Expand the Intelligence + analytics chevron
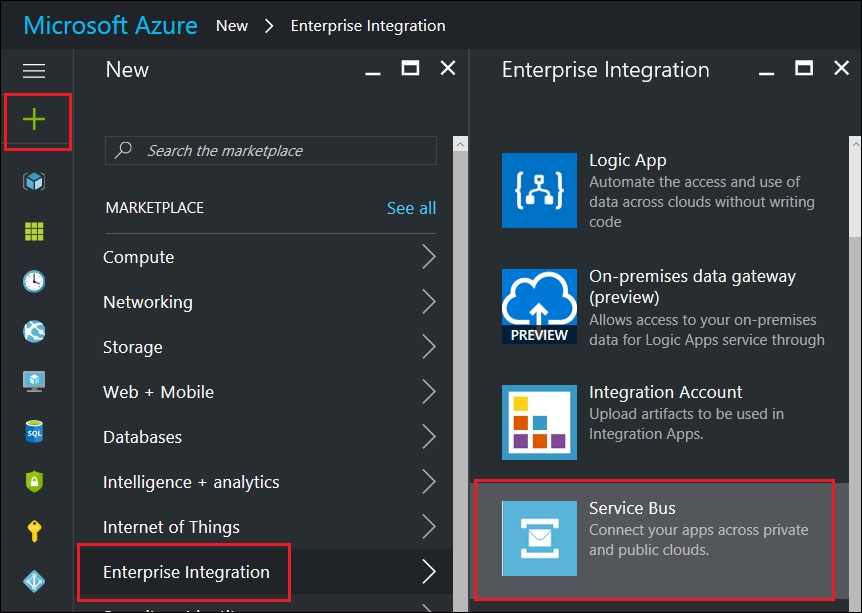The image size is (862, 613). pyautogui.click(x=429, y=482)
